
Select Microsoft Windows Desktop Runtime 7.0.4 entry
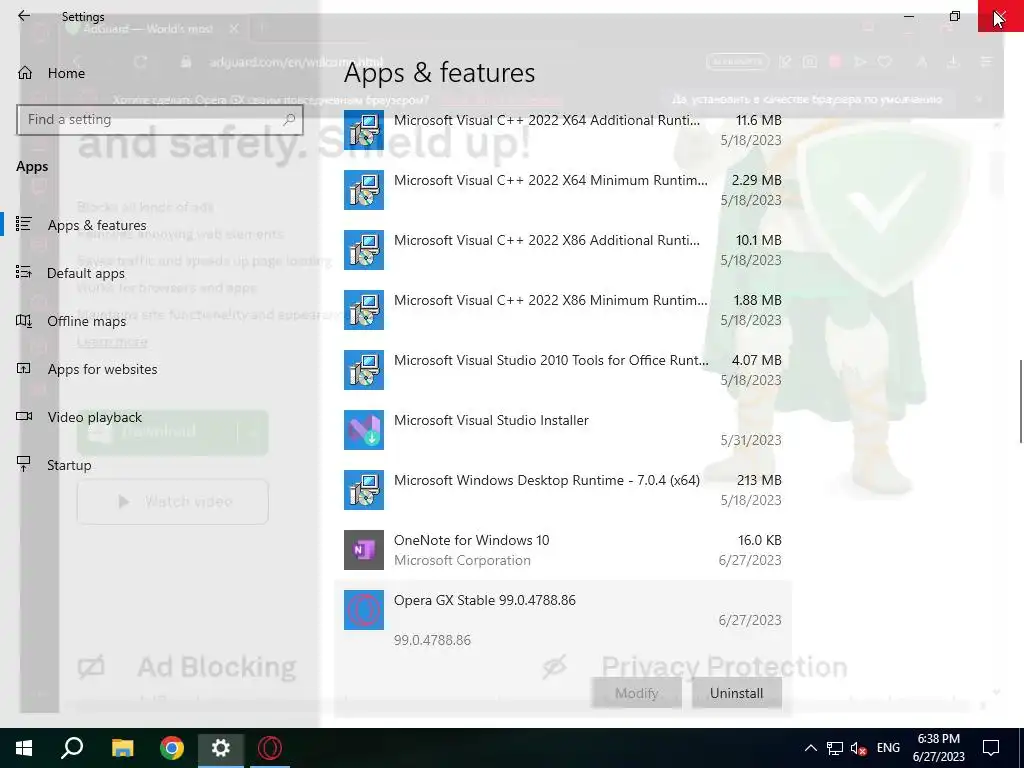coord(563,490)
